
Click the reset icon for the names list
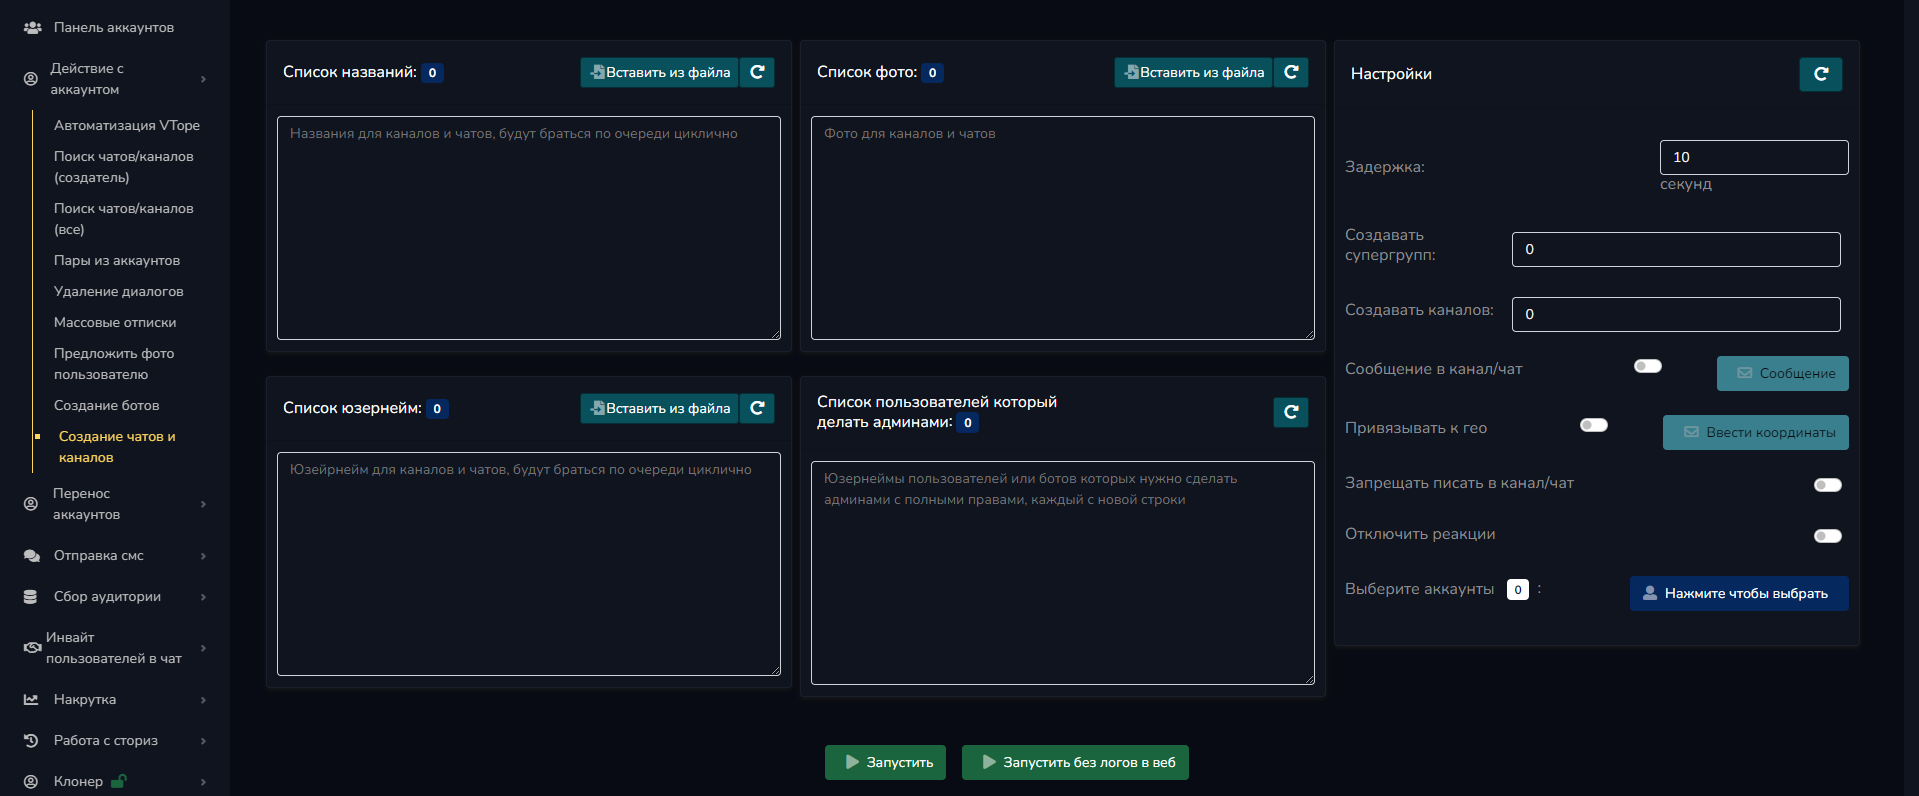(757, 72)
